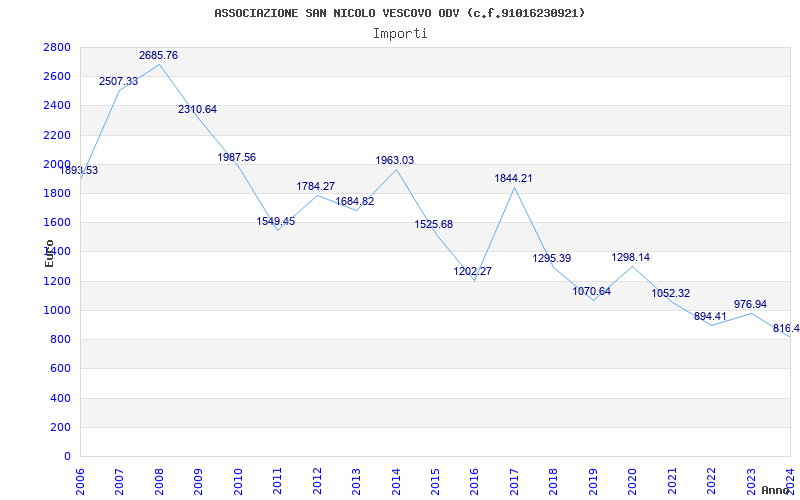The height and width of the screenshot is (500, 800).
Task: Click the 2006 x-axis year label
Action: 80,482
